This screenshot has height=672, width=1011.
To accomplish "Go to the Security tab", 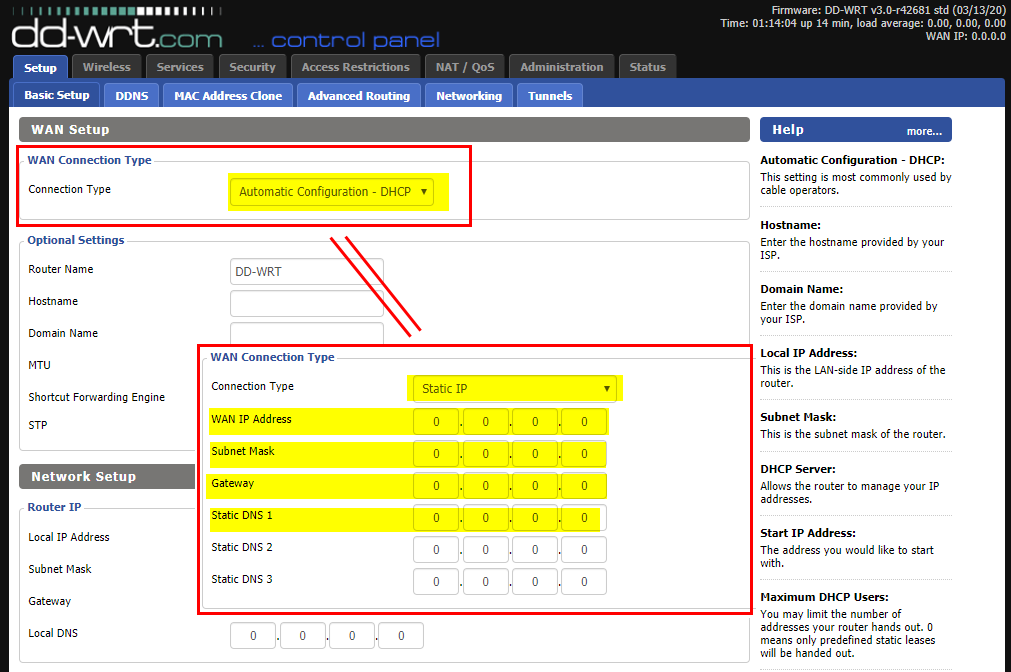I will click(252, 66).
